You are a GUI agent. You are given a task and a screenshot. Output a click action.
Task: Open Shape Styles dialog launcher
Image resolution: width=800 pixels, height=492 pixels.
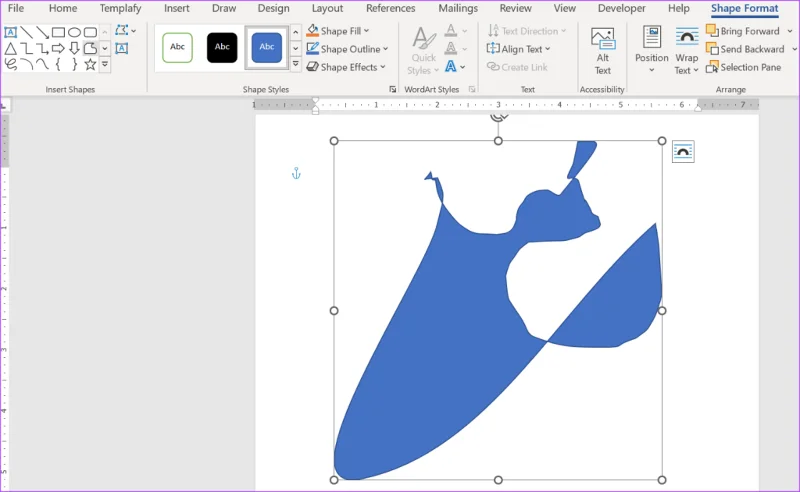(392, 89)
